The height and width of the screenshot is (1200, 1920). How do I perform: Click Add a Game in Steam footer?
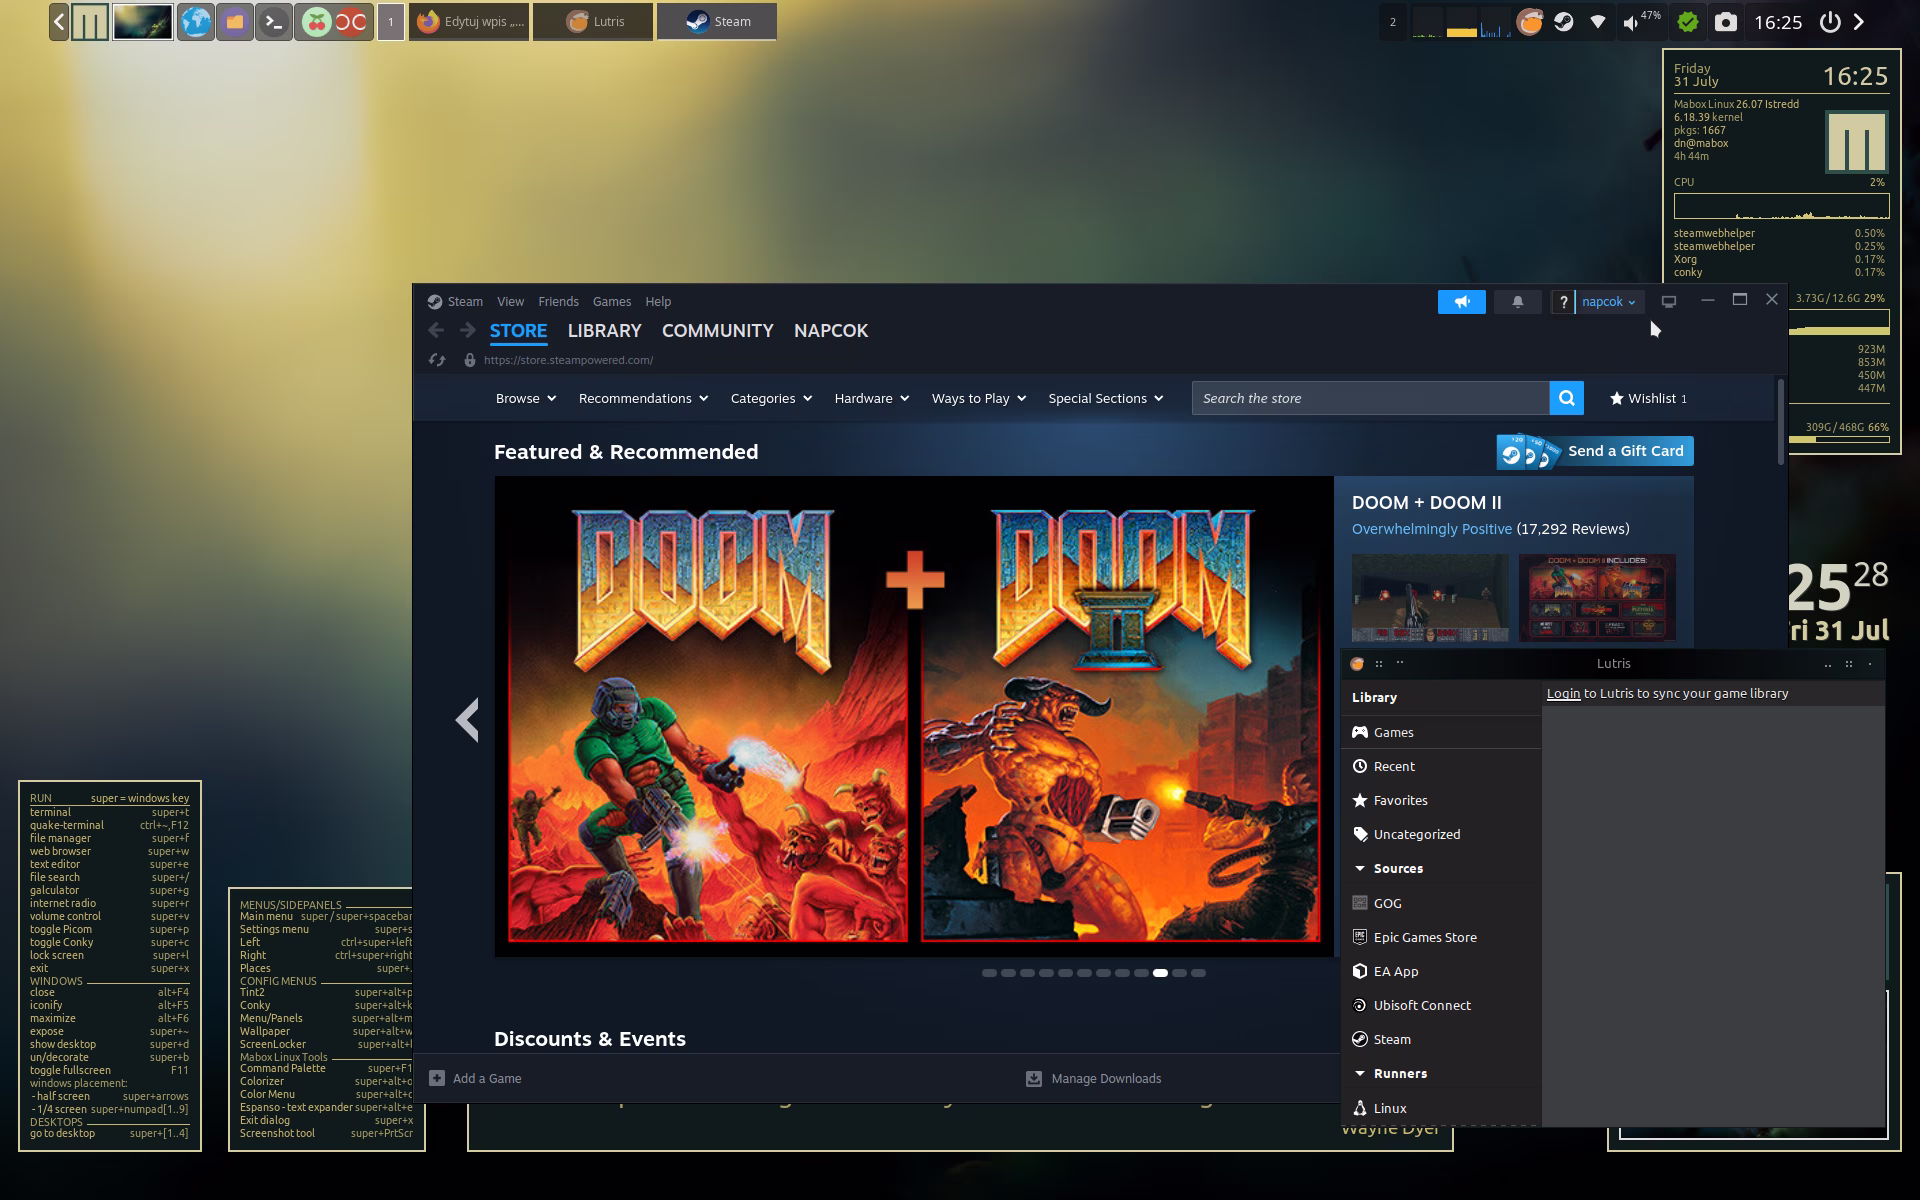tap(476, 1079)
